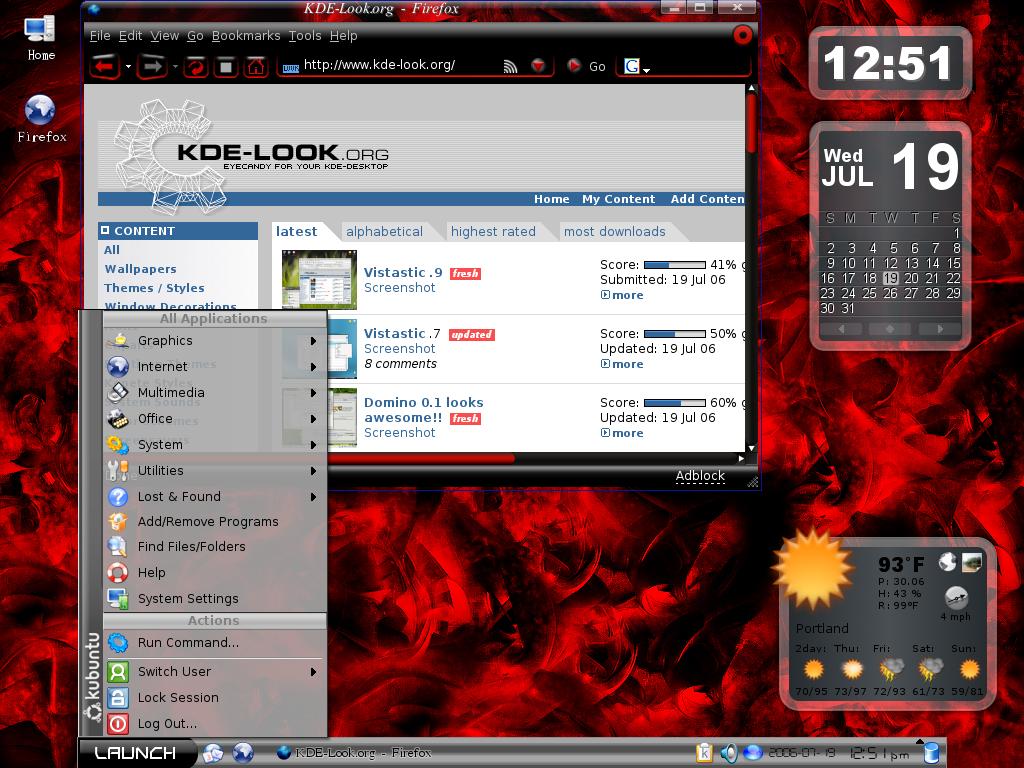Screen dimensions: 1024x768
Task: Open Help from the launch menu
Action: point(214,573)
